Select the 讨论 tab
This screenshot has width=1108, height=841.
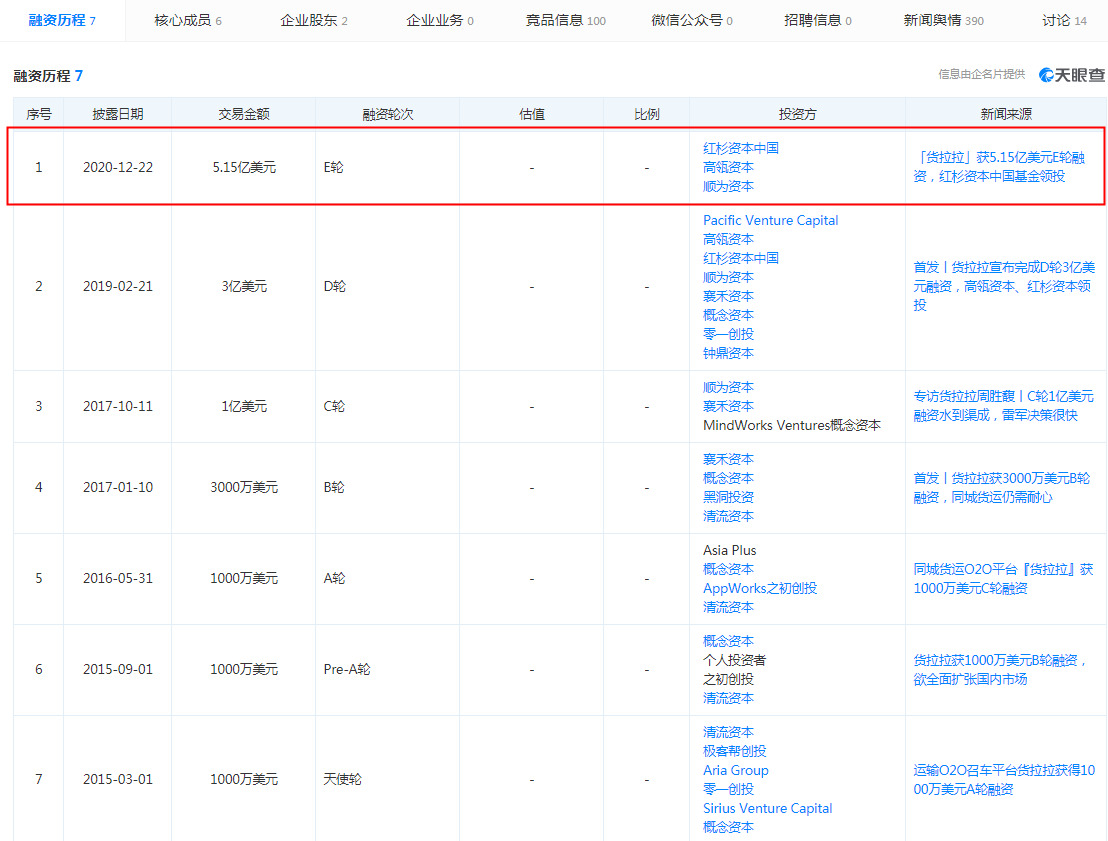point(1064,20)
